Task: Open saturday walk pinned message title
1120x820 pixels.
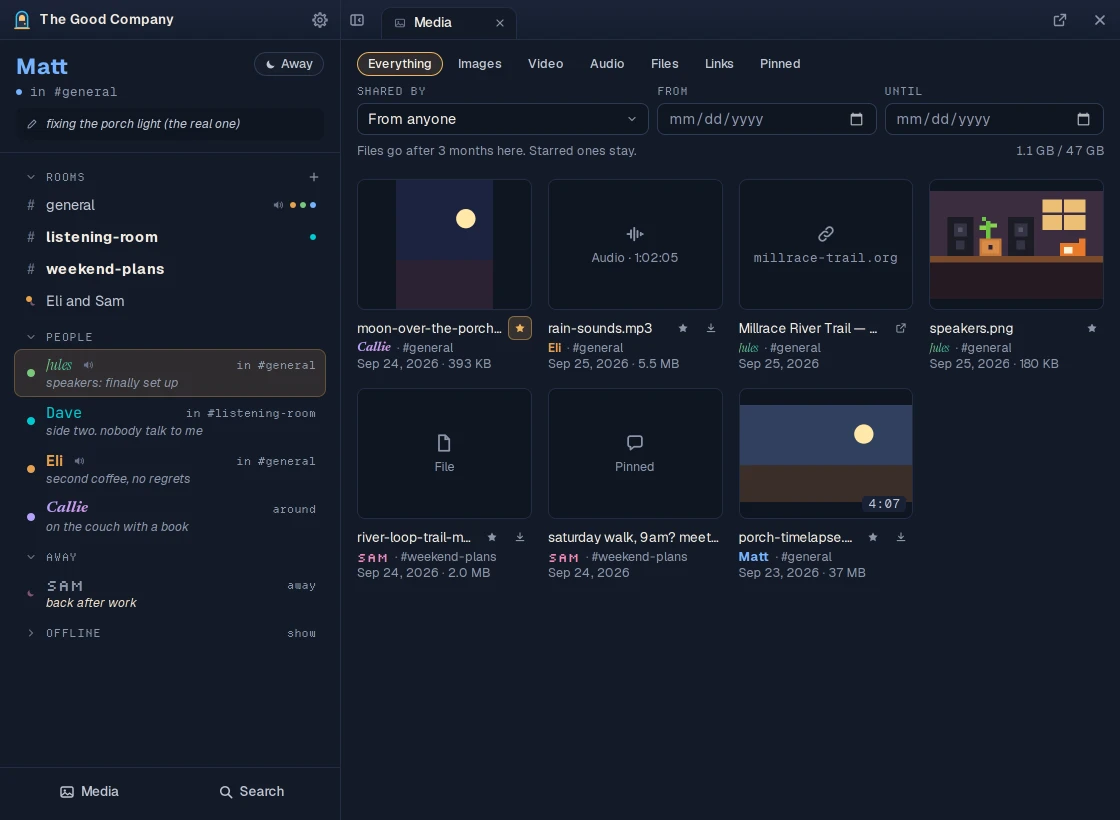Action: point(634,537)
